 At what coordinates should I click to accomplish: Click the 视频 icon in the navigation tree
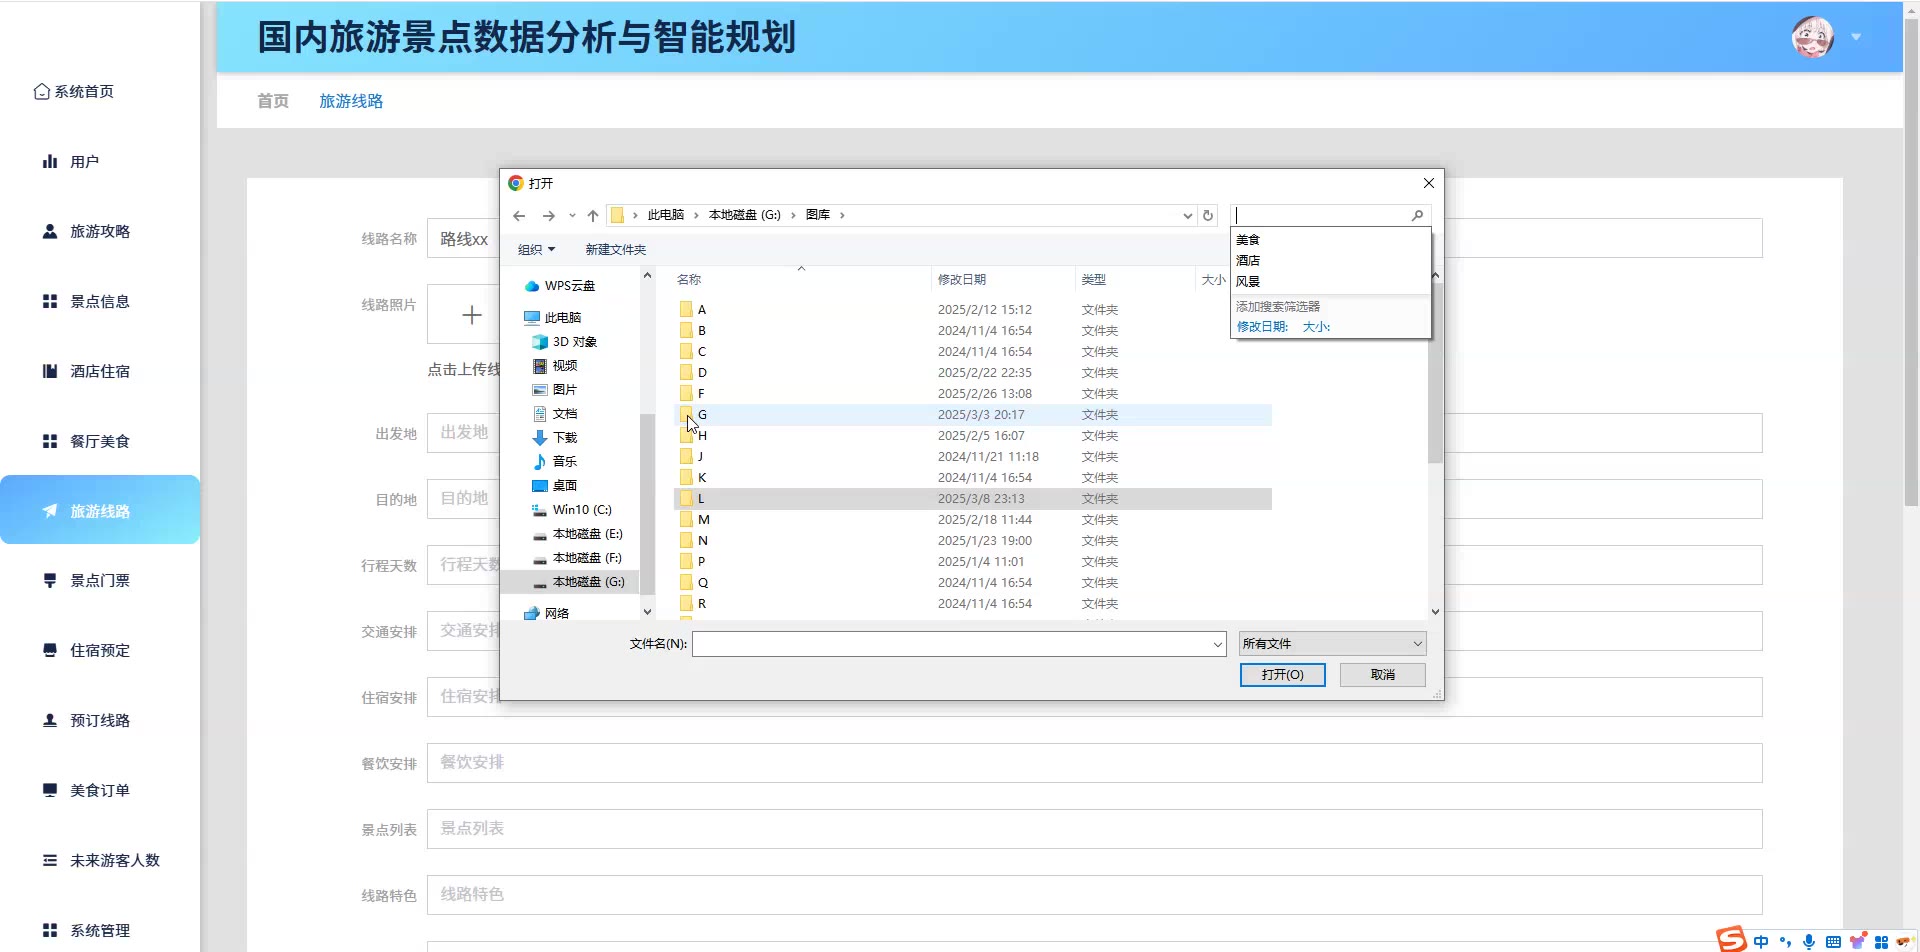pos(540,366)
